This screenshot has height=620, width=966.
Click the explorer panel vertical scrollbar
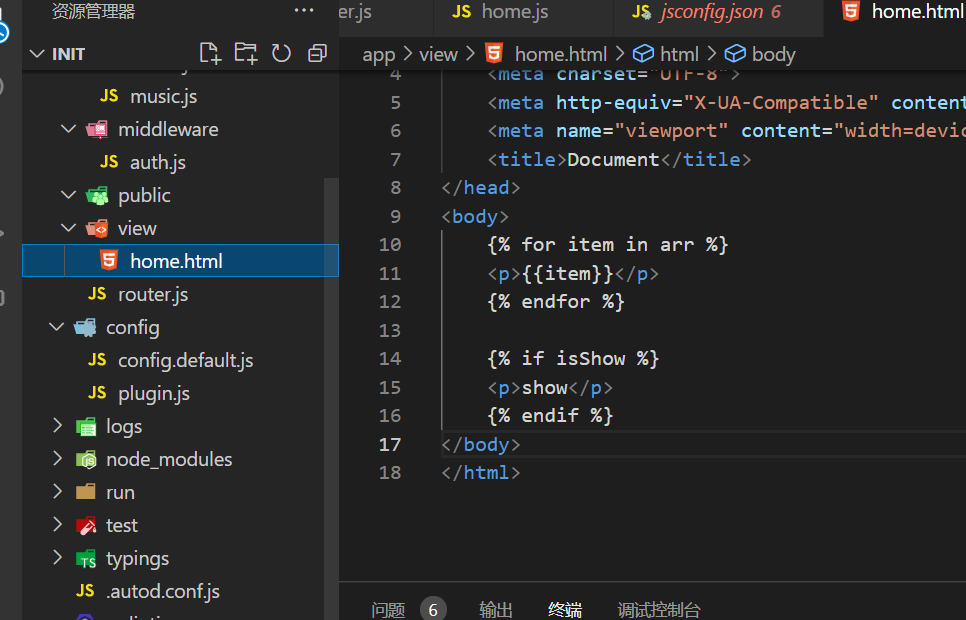click(x=331, y=399)
